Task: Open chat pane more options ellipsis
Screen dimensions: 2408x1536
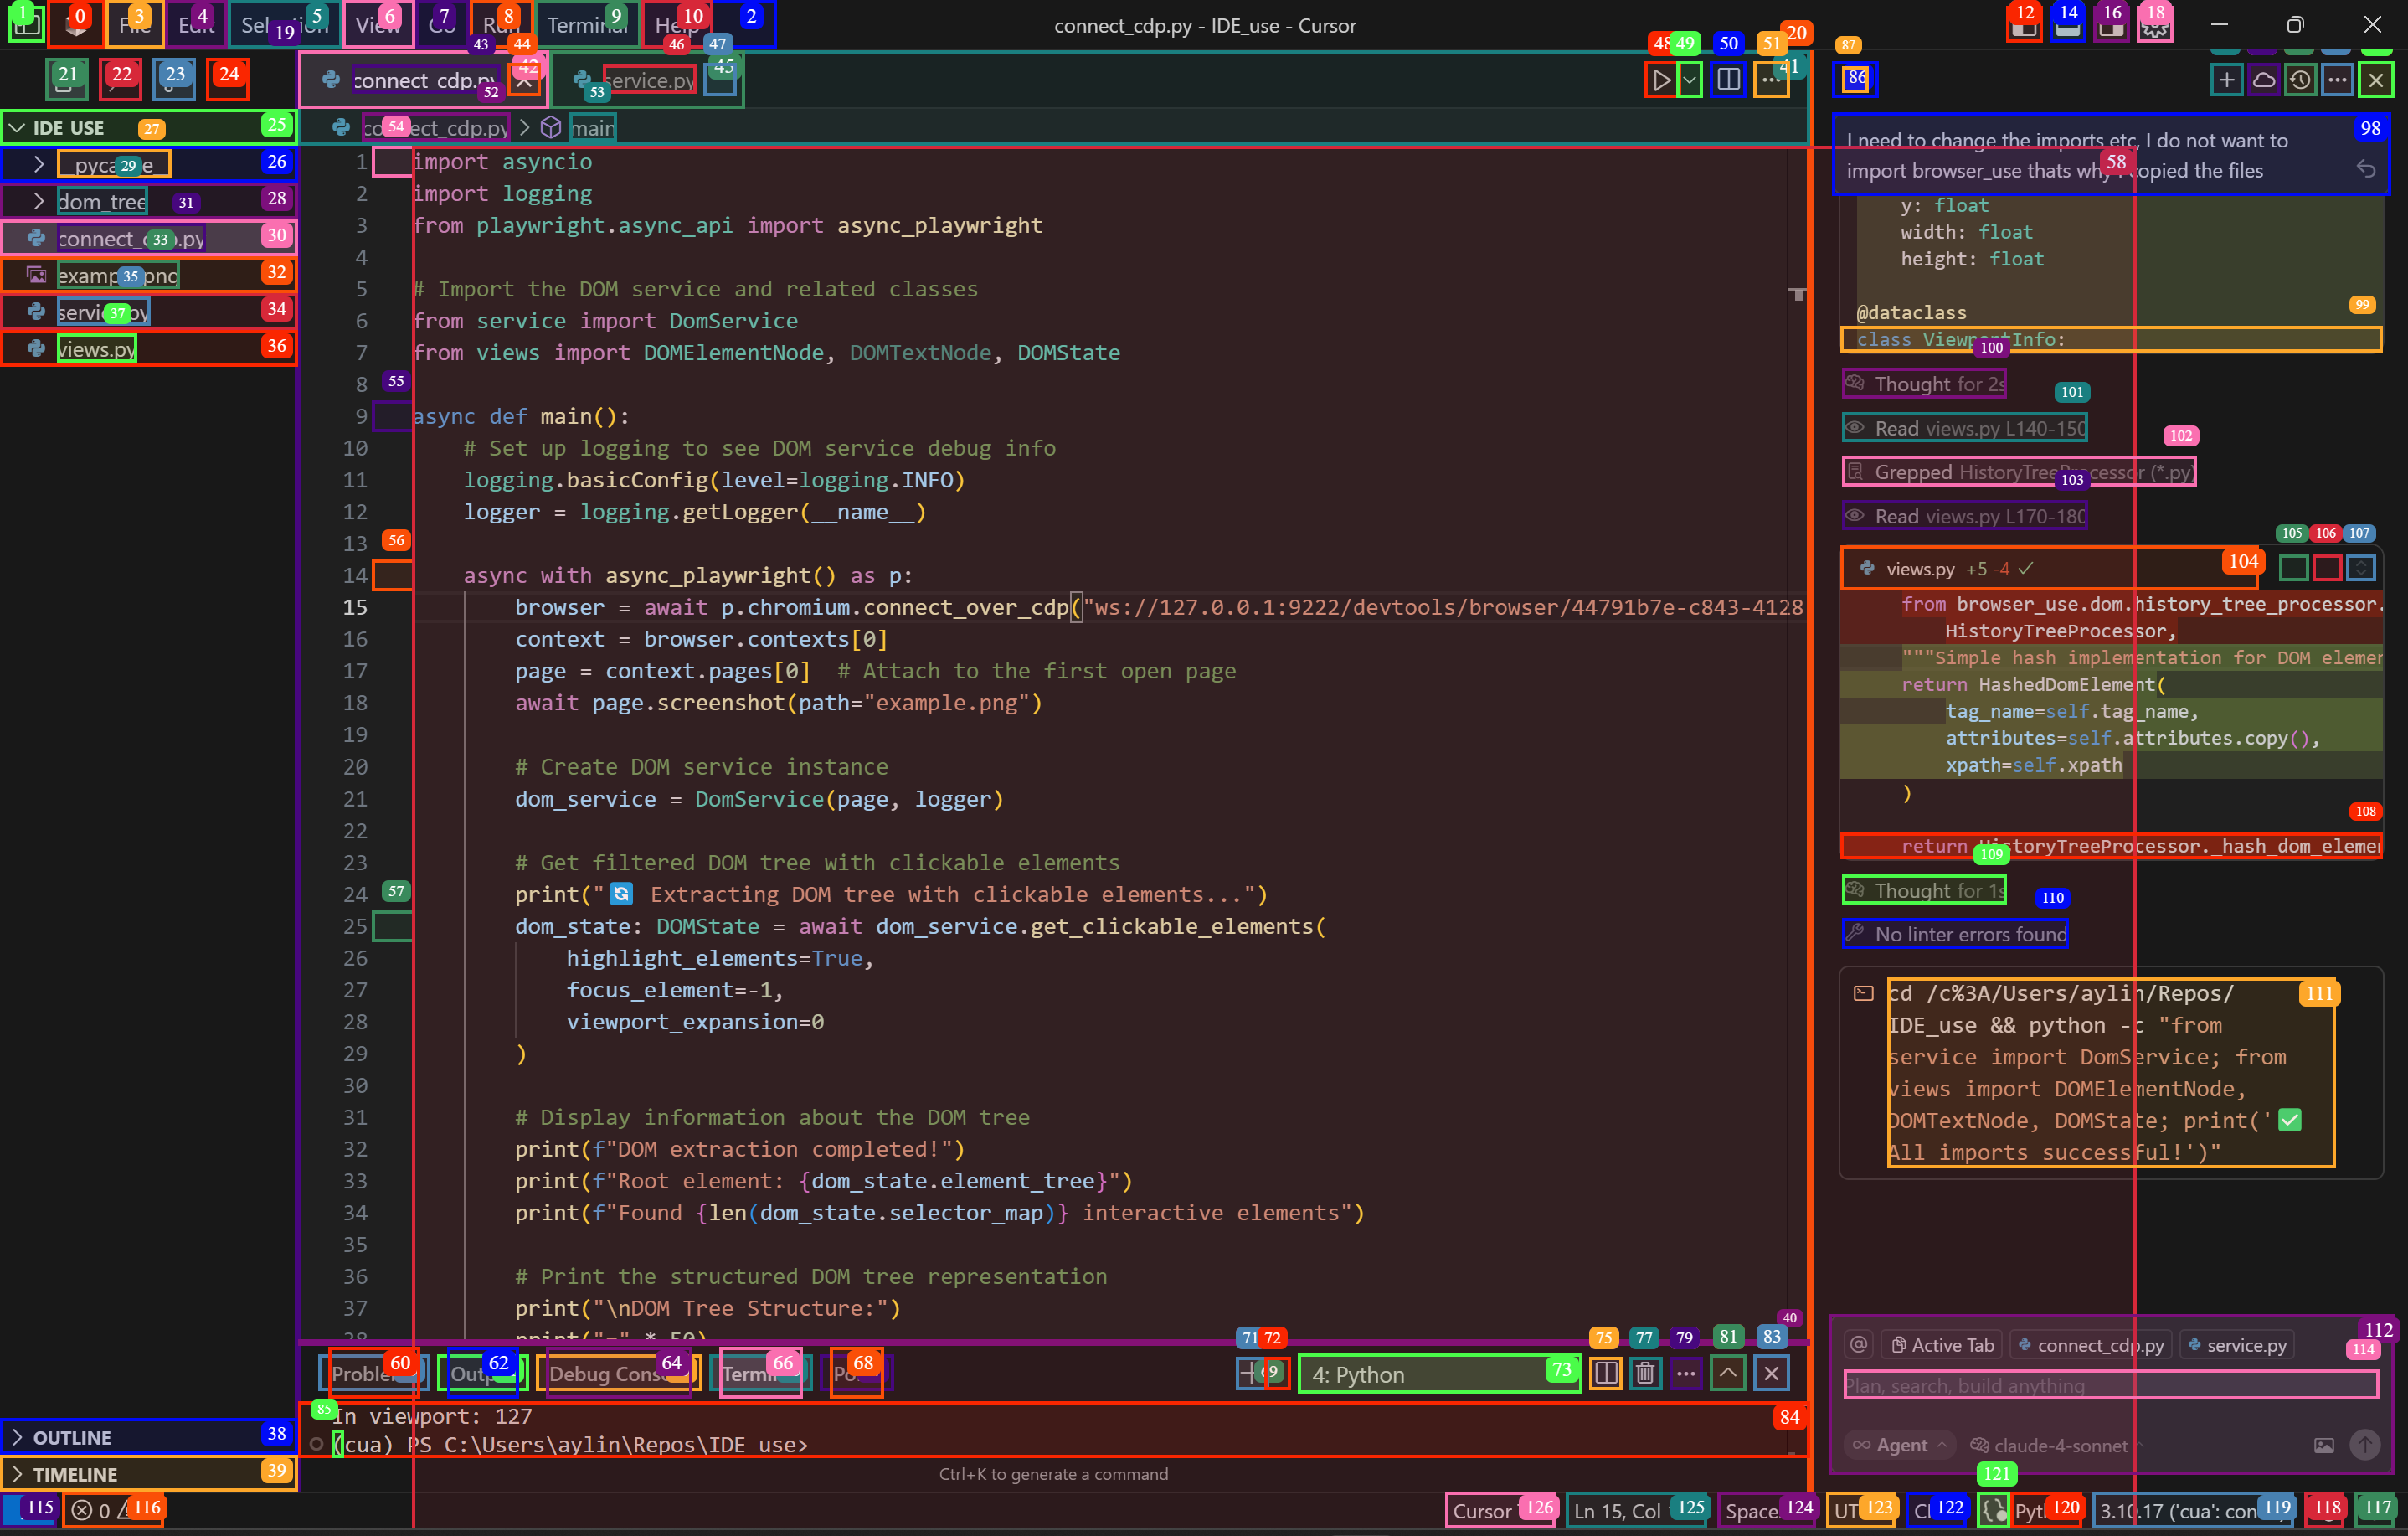Action: 2337,80
